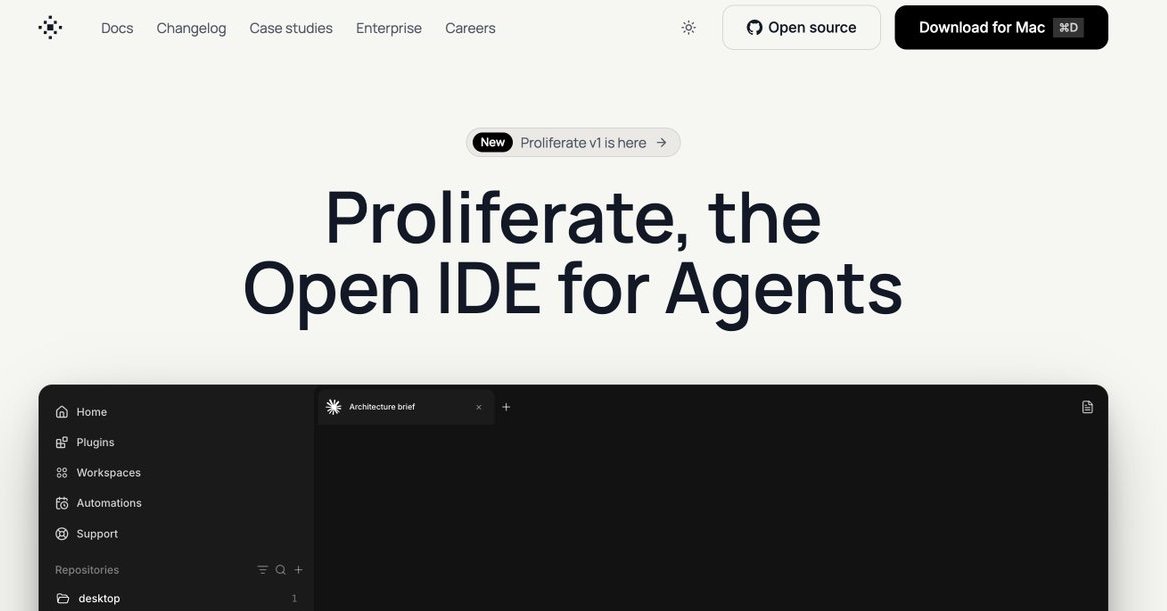Click Download for Mac button
Viewport: 1167px width, 611px height.
click(1001, 28)
